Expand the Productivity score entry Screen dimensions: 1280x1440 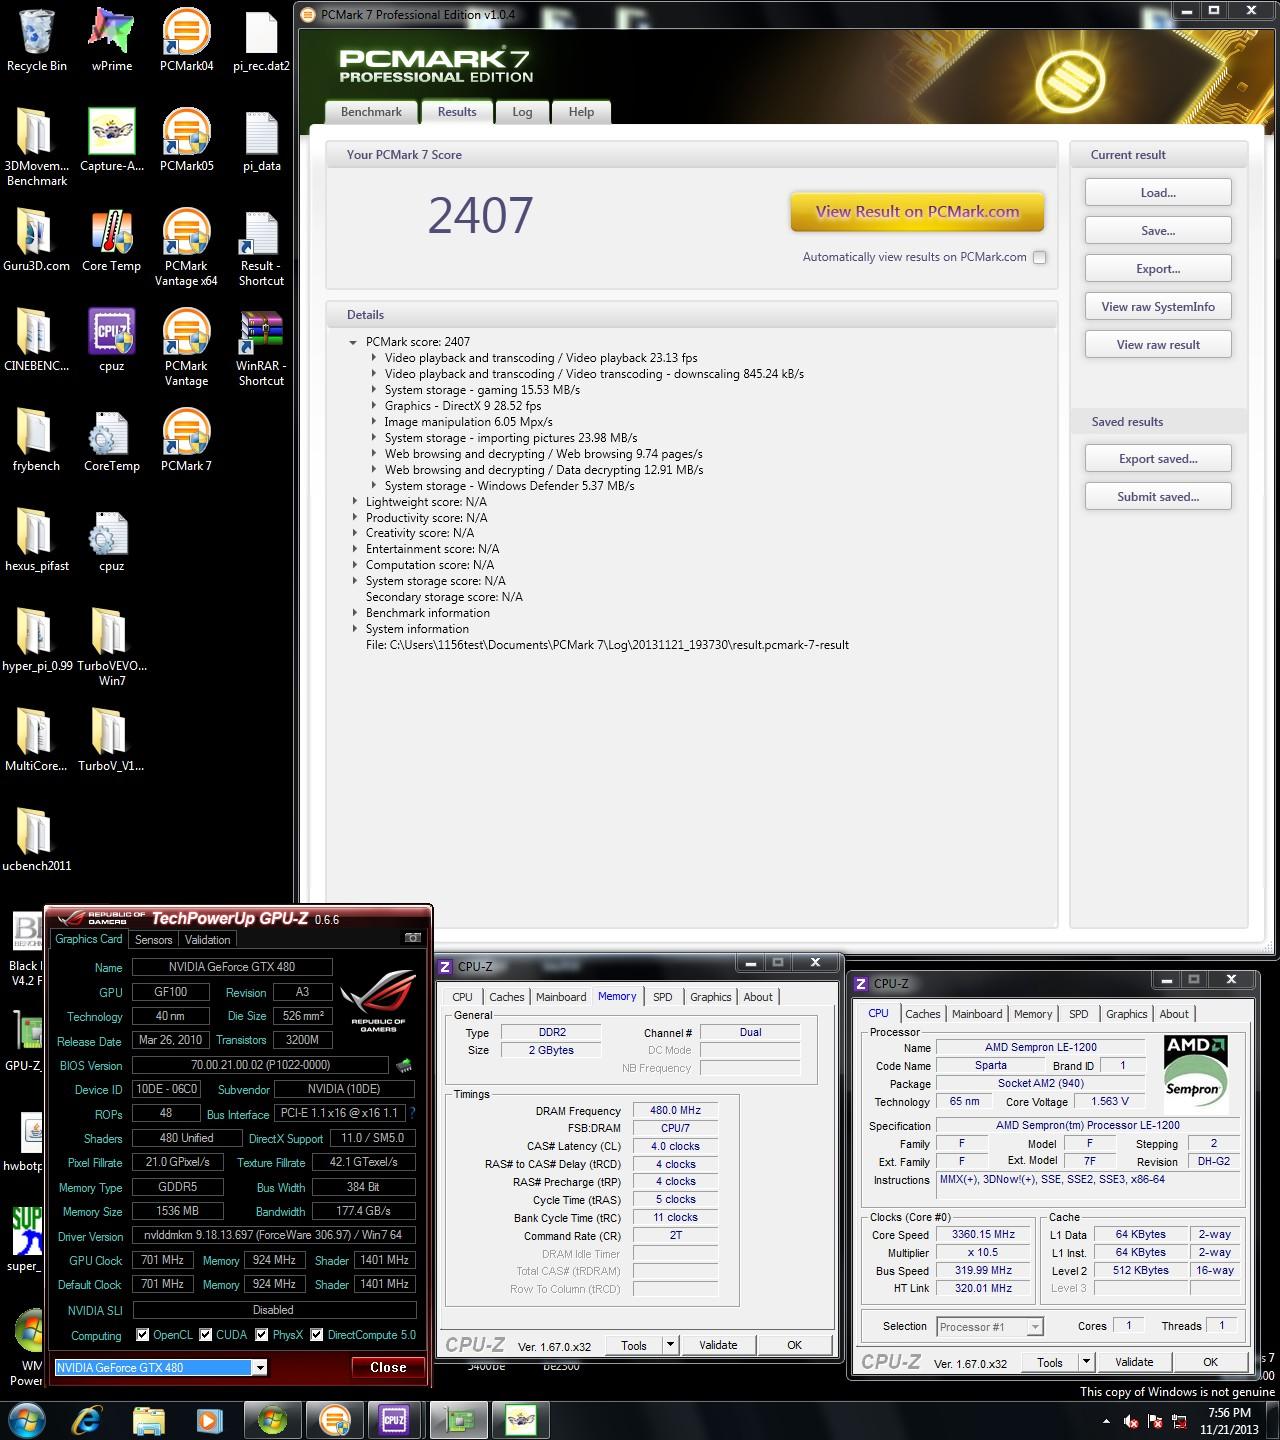coord(354,518)
